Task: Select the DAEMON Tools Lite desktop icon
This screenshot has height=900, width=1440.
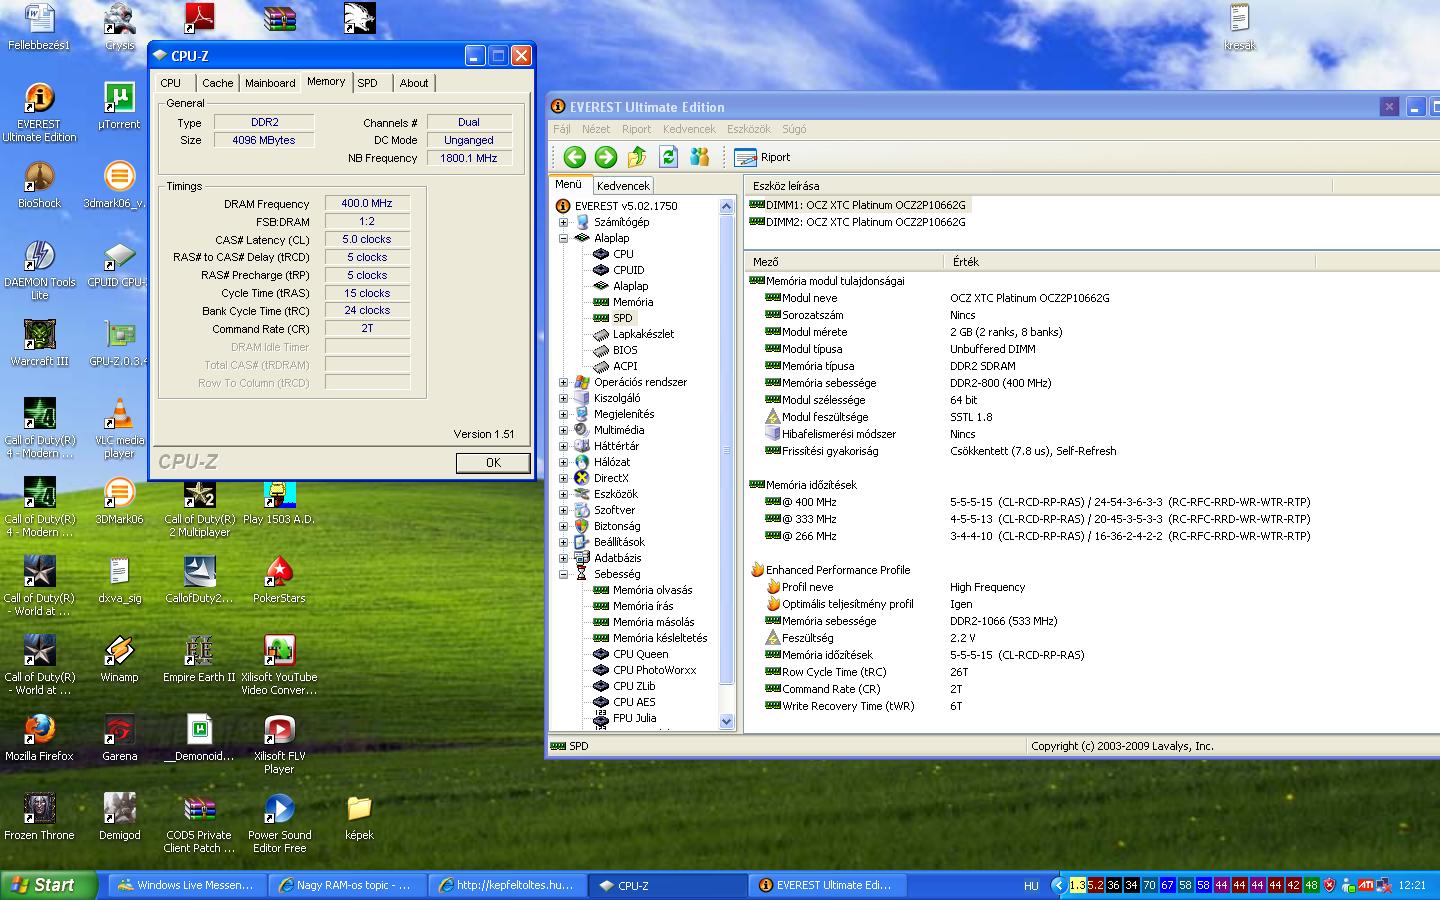Action: coord(39,270)
